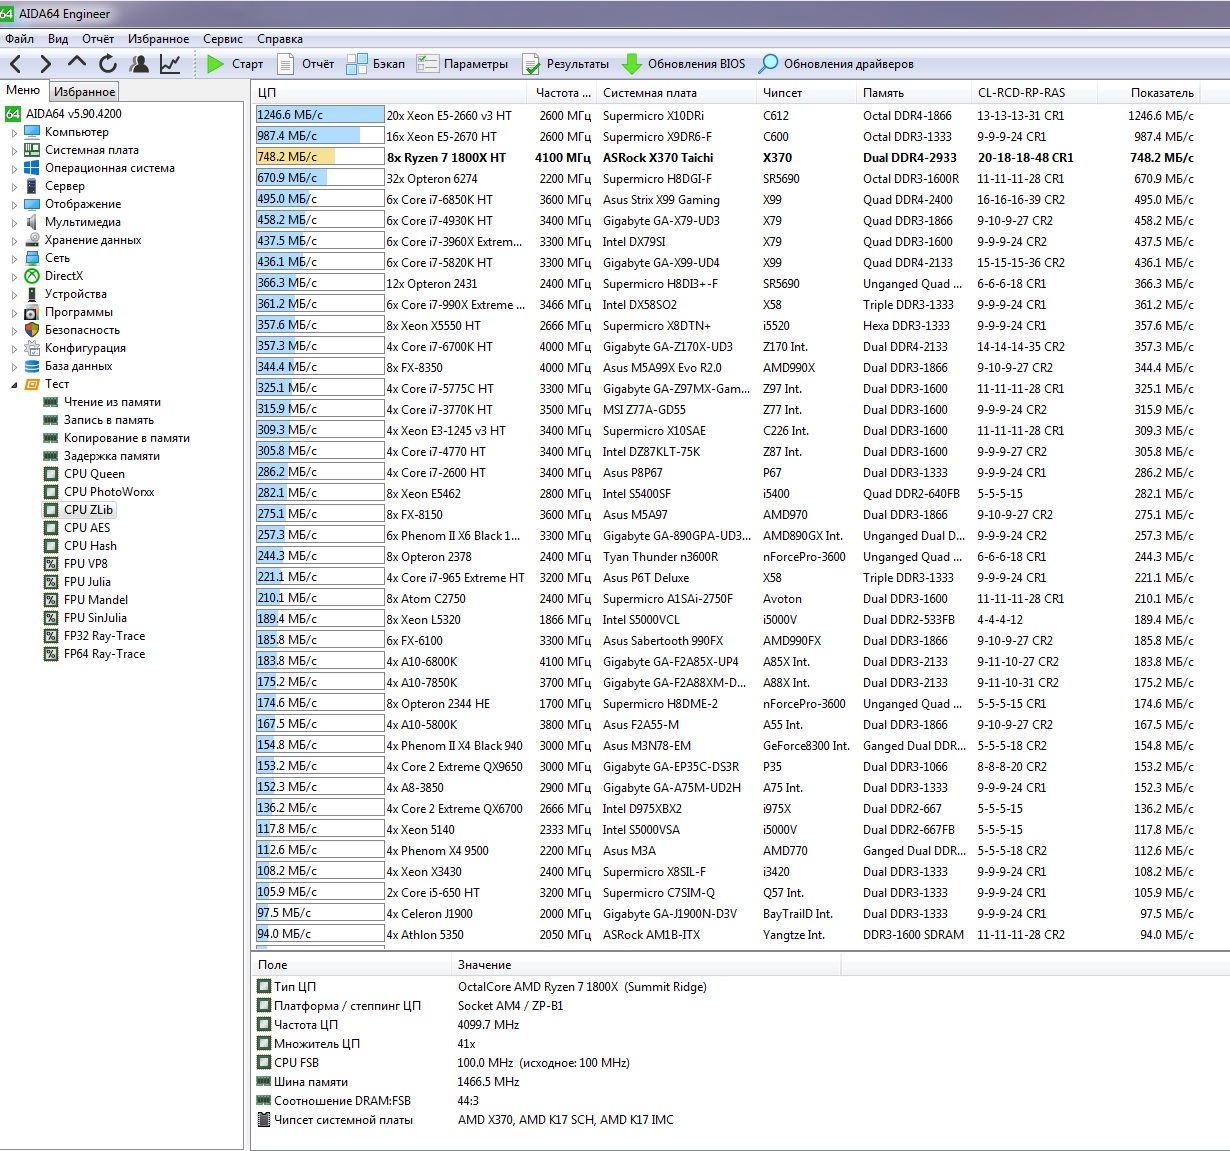The image size is (1230, 1151).
Task: Click the Результаты toolbar icon
Action: click(x=530, y=64)
